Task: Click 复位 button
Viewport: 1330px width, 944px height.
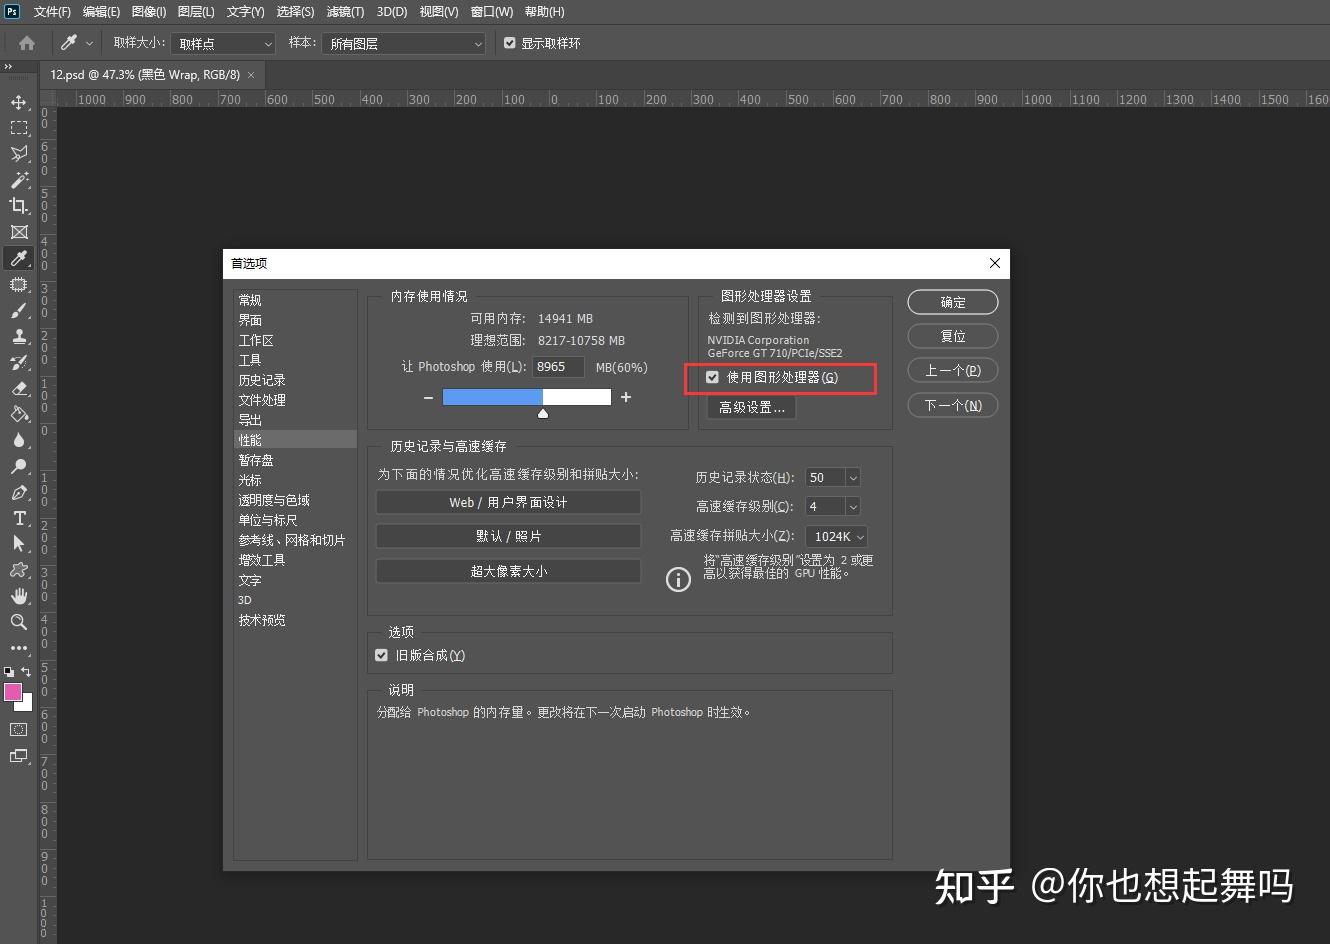Action: (x=953, y=336)
